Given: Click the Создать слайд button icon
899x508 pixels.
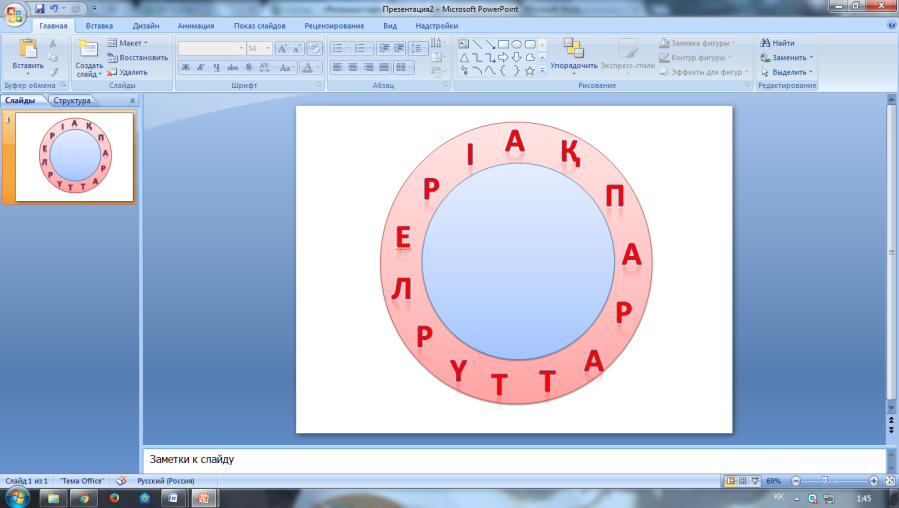Looking at the screenshot, I should [x=88, y=50].
